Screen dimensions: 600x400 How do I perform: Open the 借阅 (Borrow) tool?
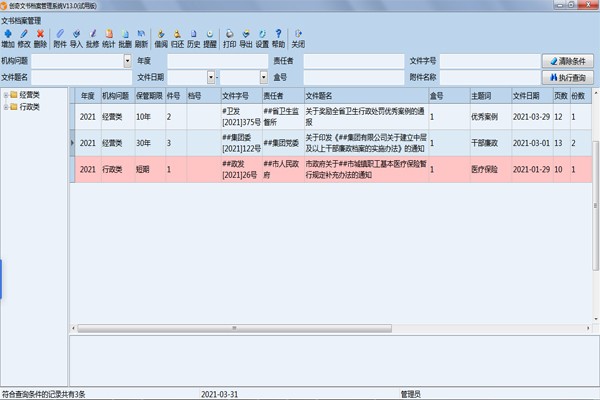point(160,39)
